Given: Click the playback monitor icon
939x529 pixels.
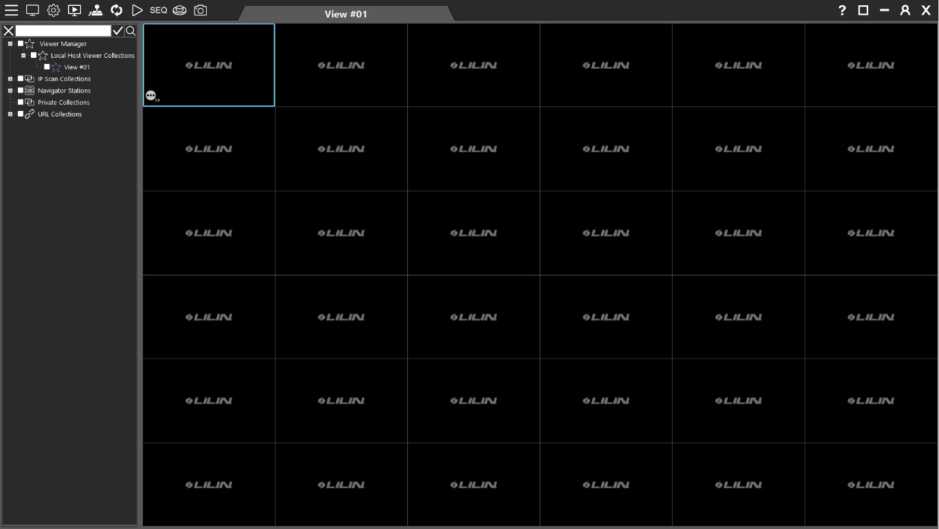Looking at the screenshot, I should pos(74,10).
